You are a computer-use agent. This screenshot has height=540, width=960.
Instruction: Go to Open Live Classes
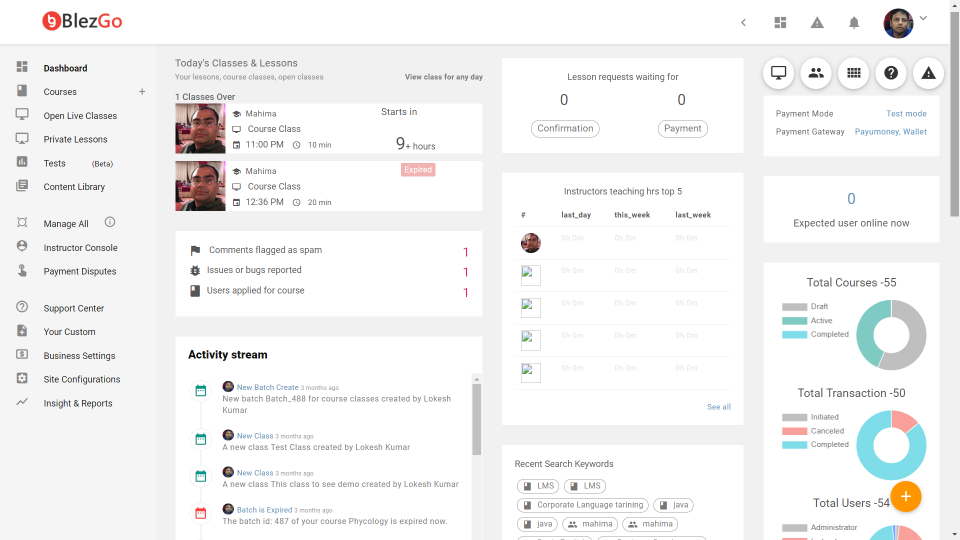[x=80, y=116]
